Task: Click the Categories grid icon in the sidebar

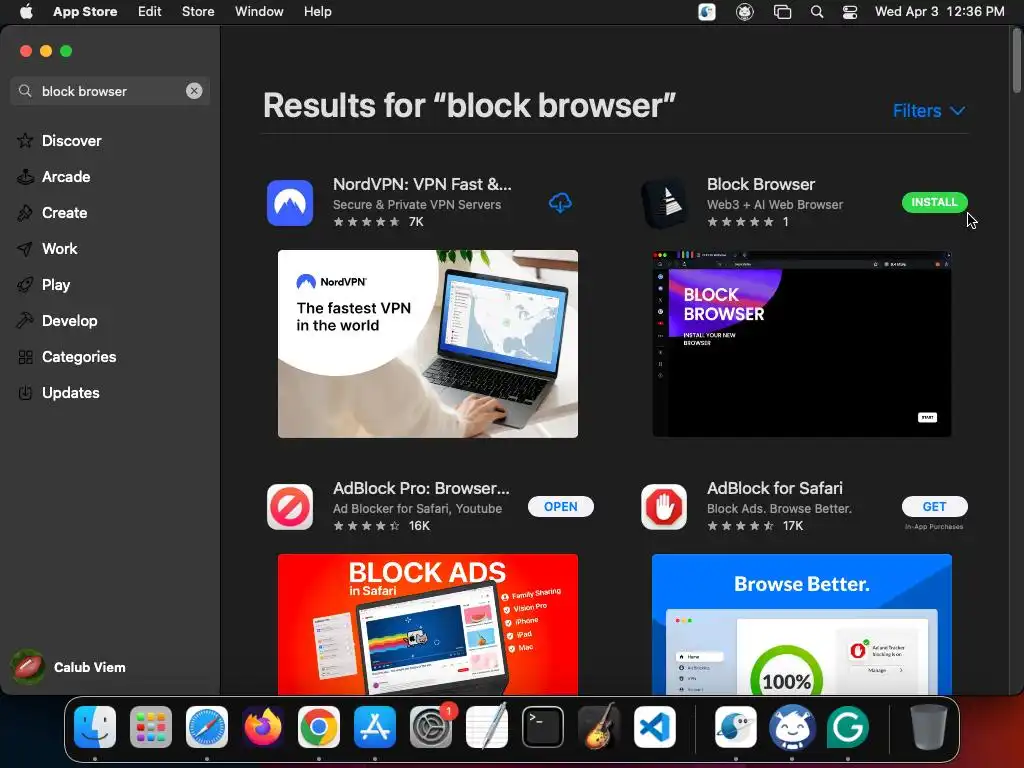Action: [25, 357]
